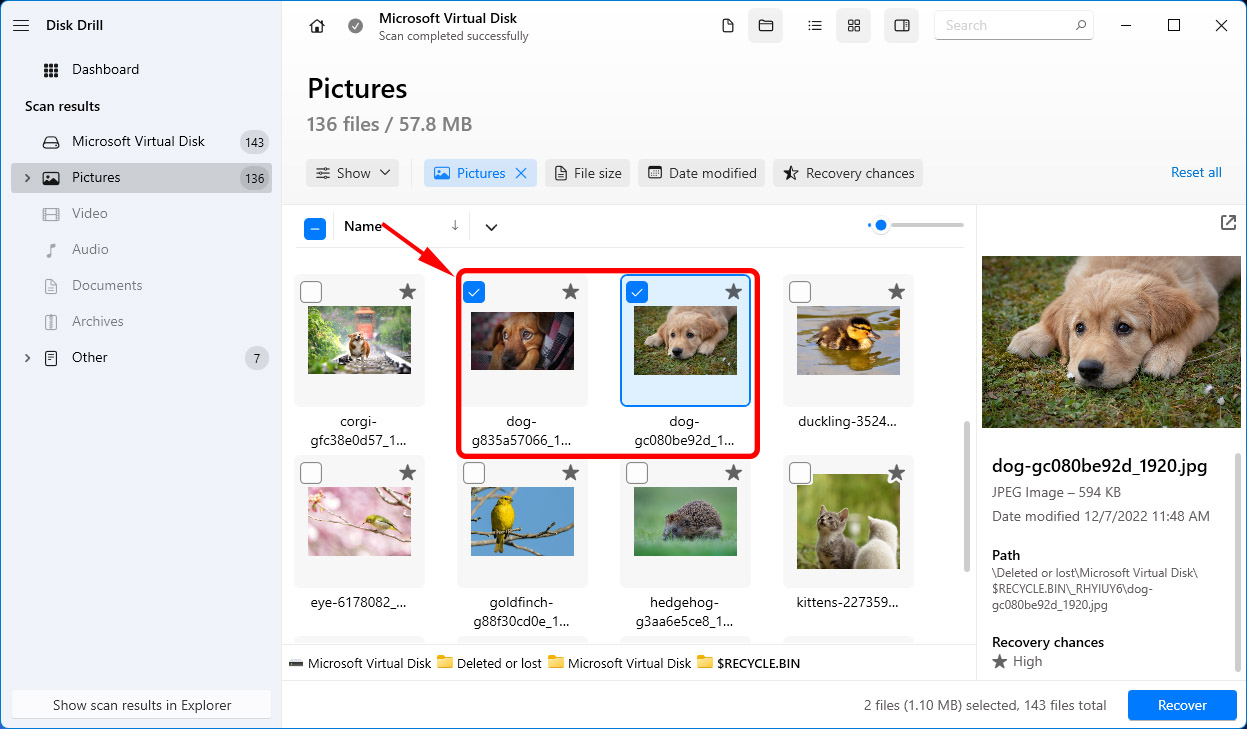Open preview in external window
The height and width of the screenshot is (729, 1247).
[1228, 223]
